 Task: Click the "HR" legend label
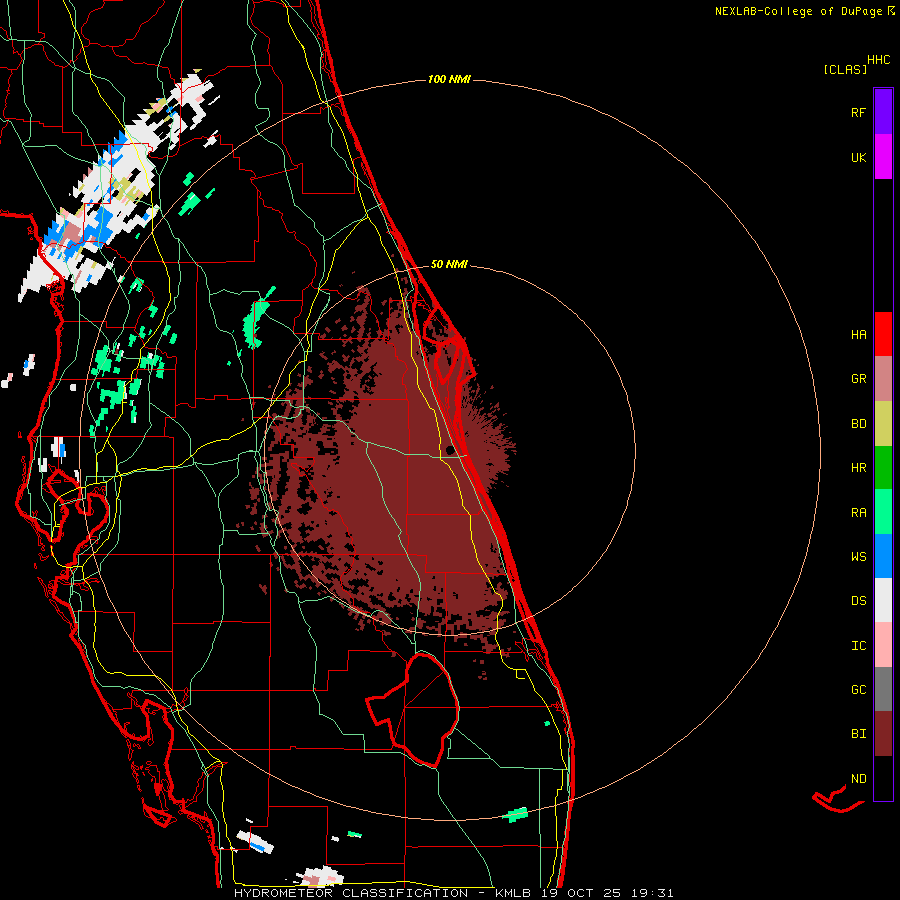click(x=858, y=468)
